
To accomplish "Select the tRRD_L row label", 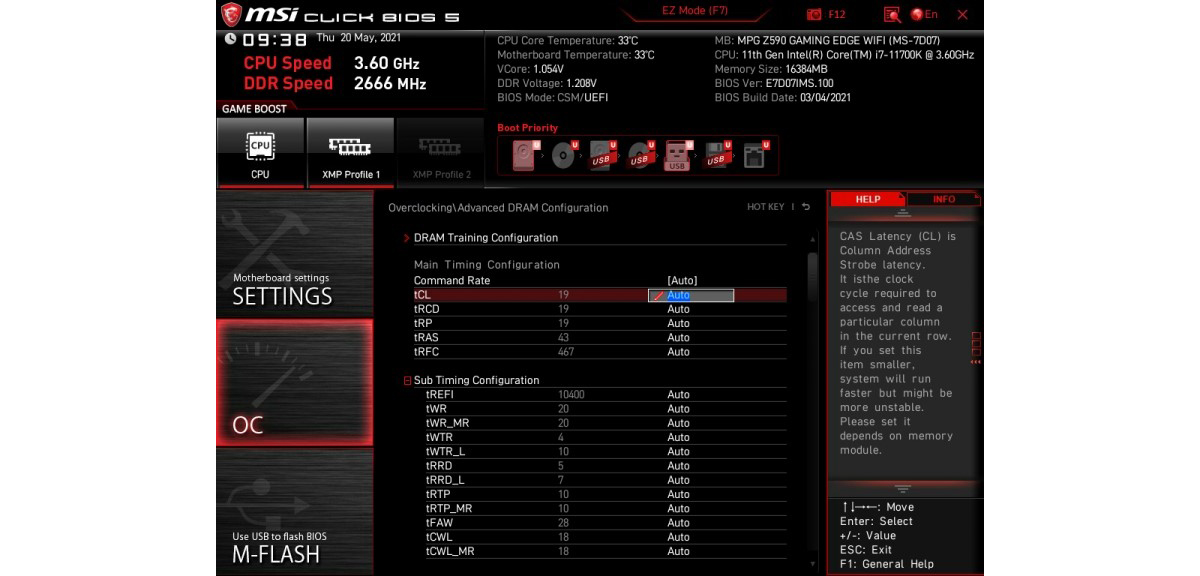I will (446, 480).
